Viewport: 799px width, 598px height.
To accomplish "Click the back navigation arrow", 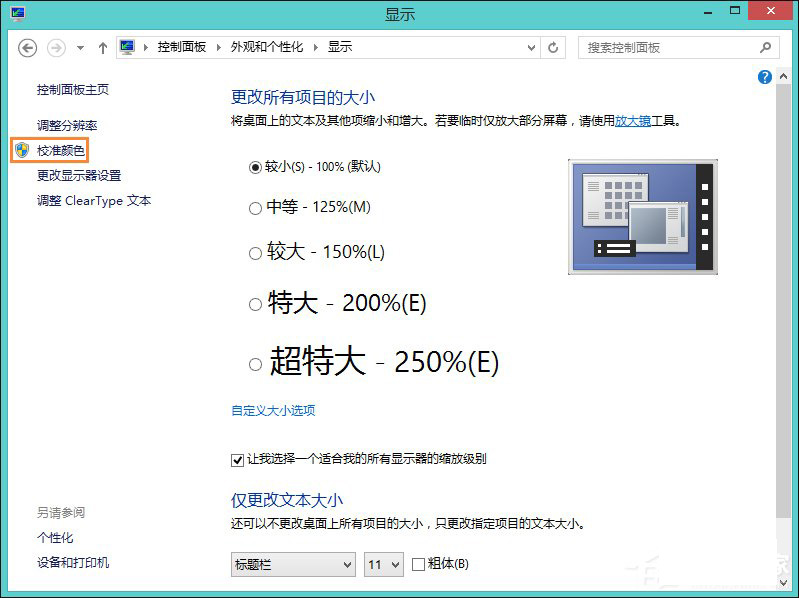I will 28,48.
